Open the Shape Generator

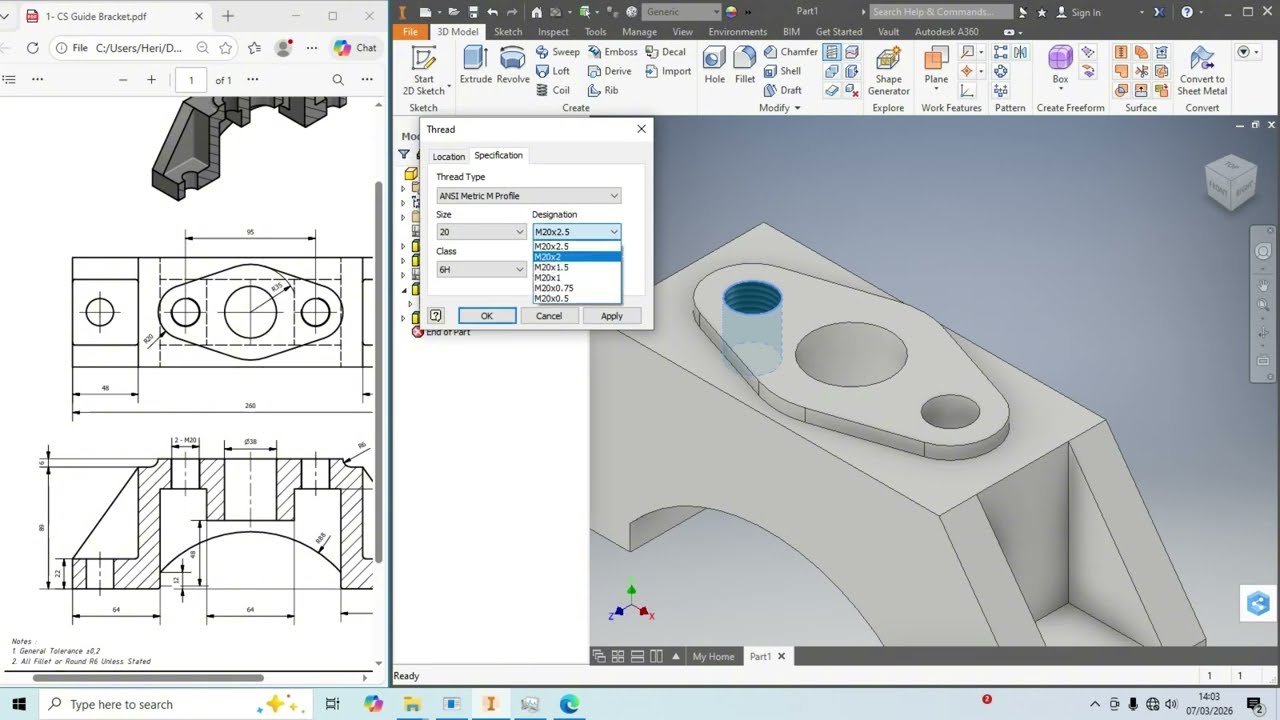(888, 70)
